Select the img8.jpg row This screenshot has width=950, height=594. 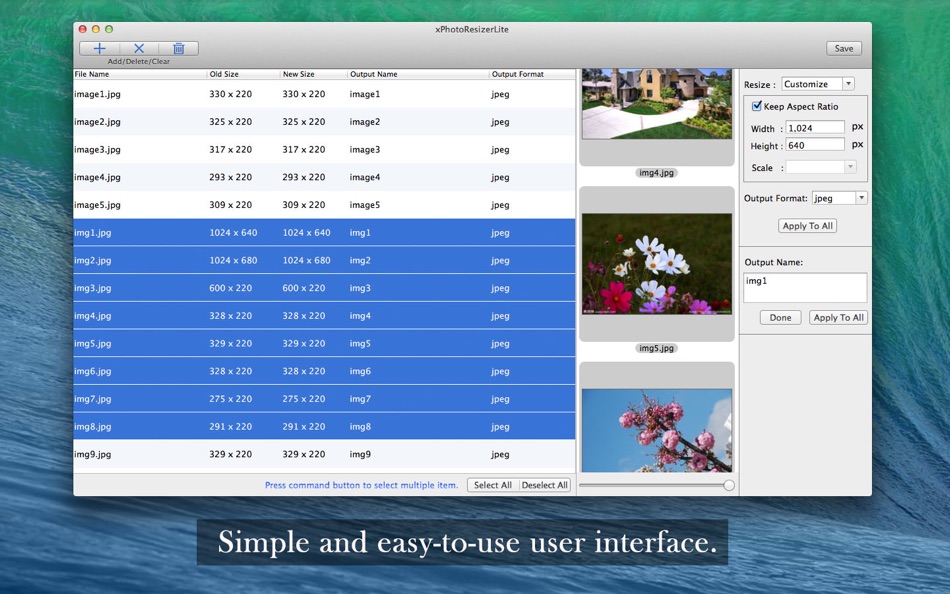324,426
